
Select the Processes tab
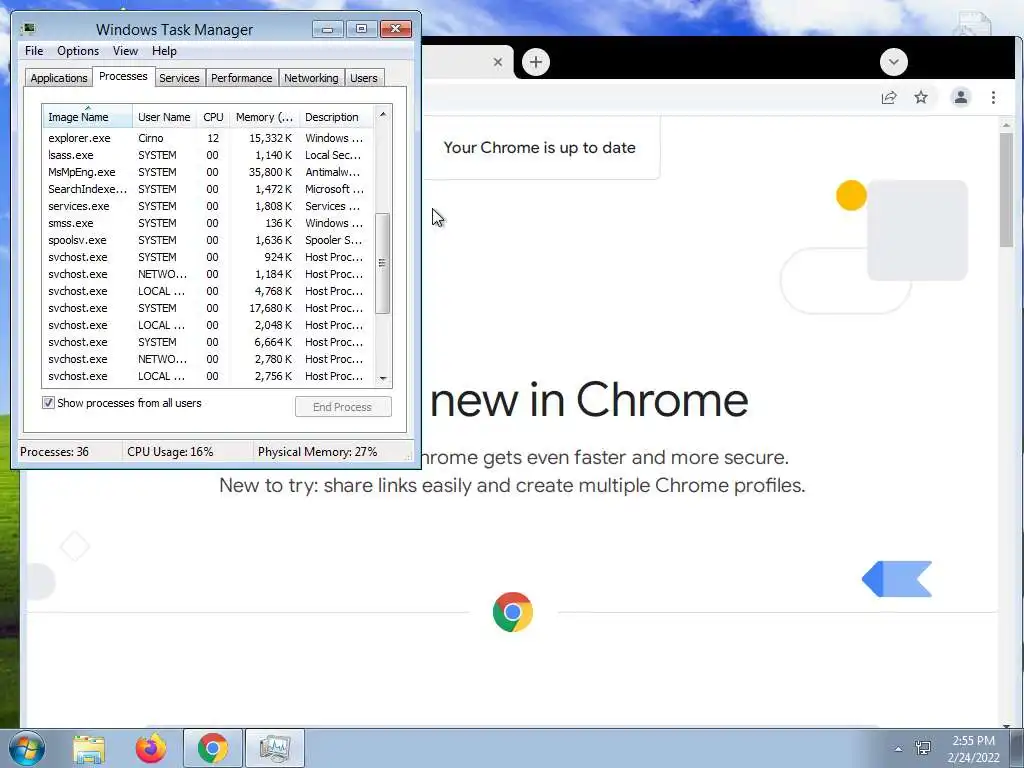pyautogui.click(x=123, y=76)
